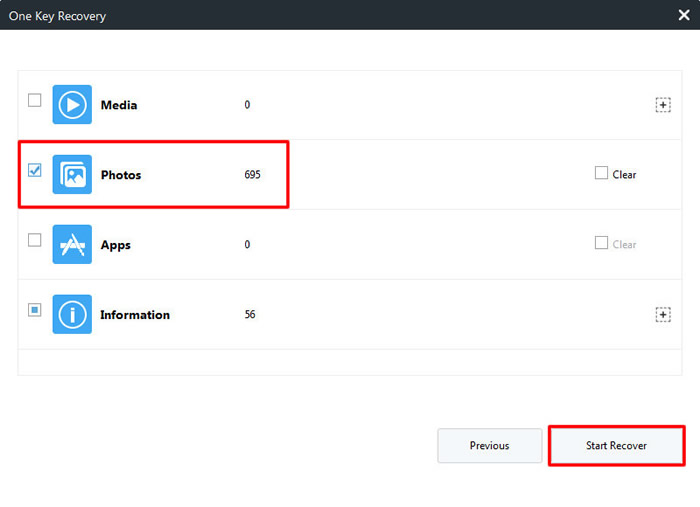Expand the Media category details

[663, 105]
